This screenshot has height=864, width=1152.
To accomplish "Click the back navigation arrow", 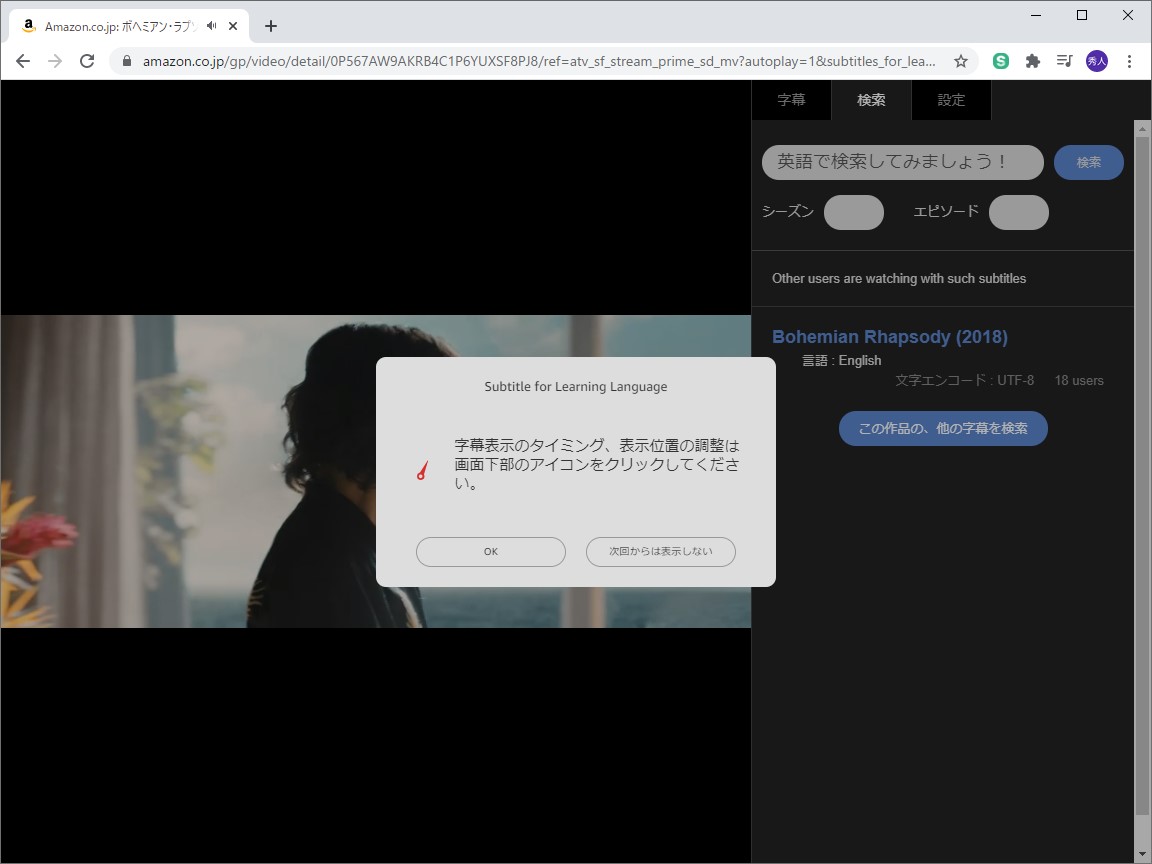I will 22,60.
